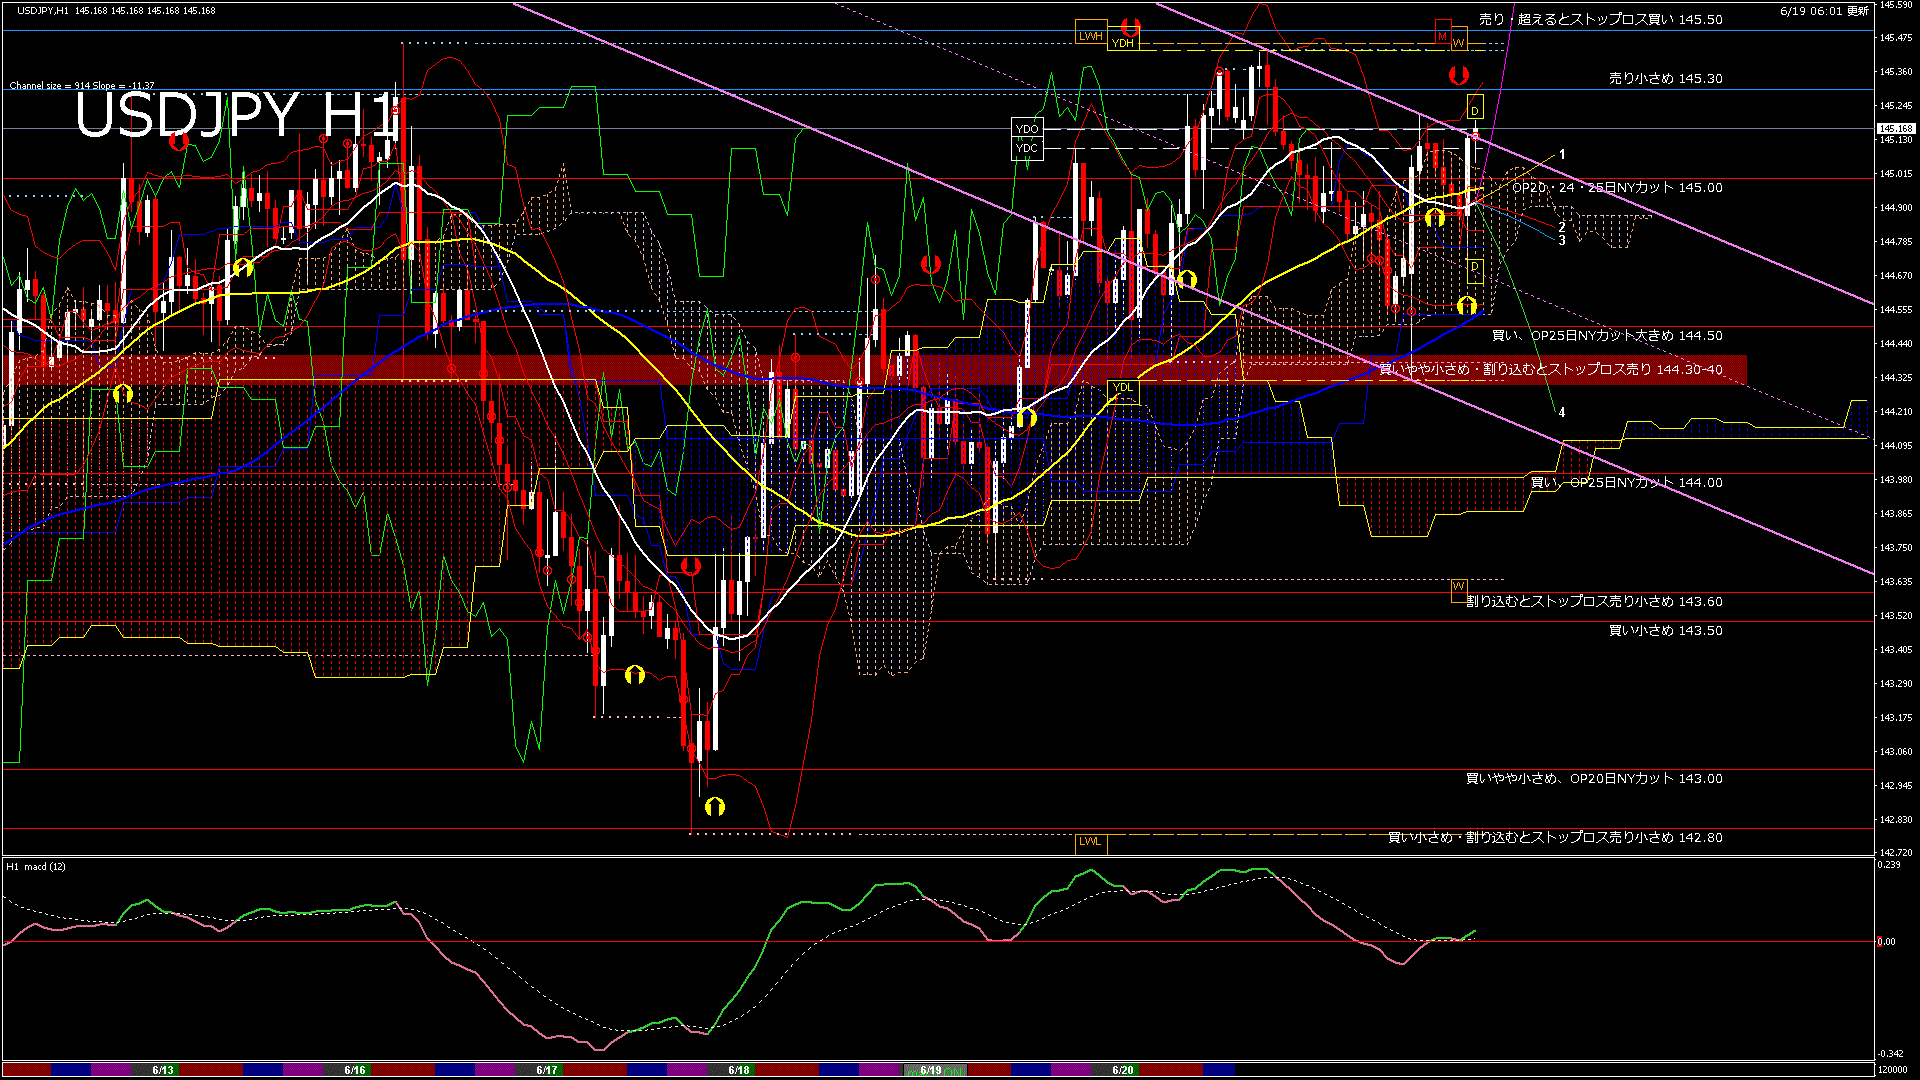Click the 6/18 date marker
This screenshot has width=1920, height=1080.
coord(739,1070)
